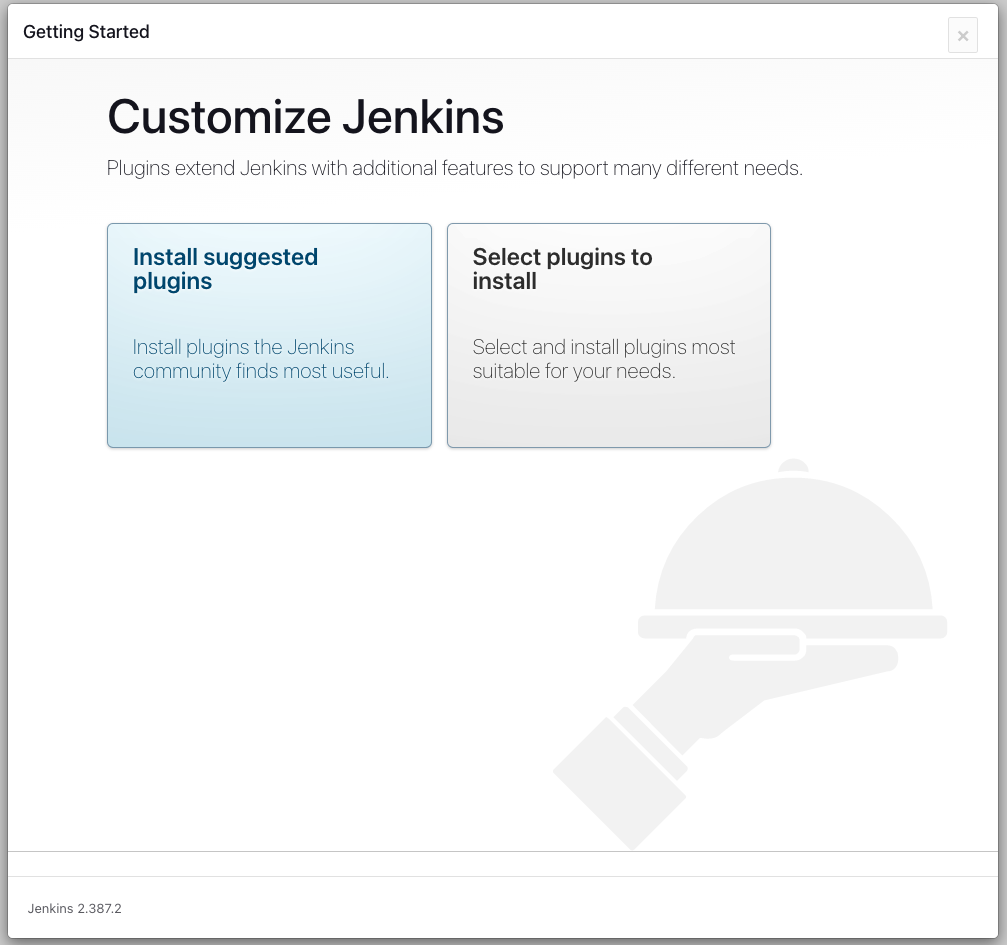The width and height of the screenshot is (1007, 945).
Task: Choose Select plugins to install option
Action: point(609,335)
